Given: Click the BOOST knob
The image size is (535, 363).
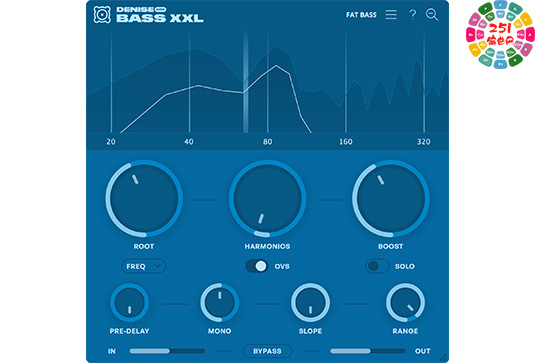Looking at the screenshot, I should coord(391,199).
